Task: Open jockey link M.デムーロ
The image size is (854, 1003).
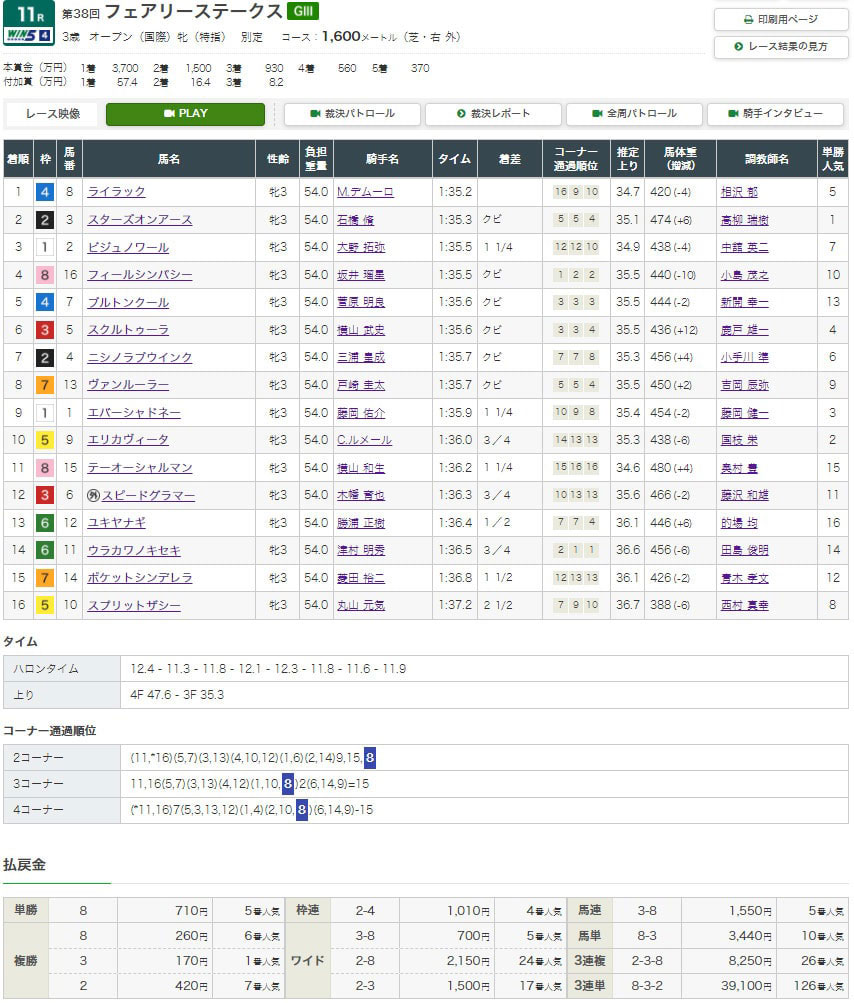Action: click(365, 192)
